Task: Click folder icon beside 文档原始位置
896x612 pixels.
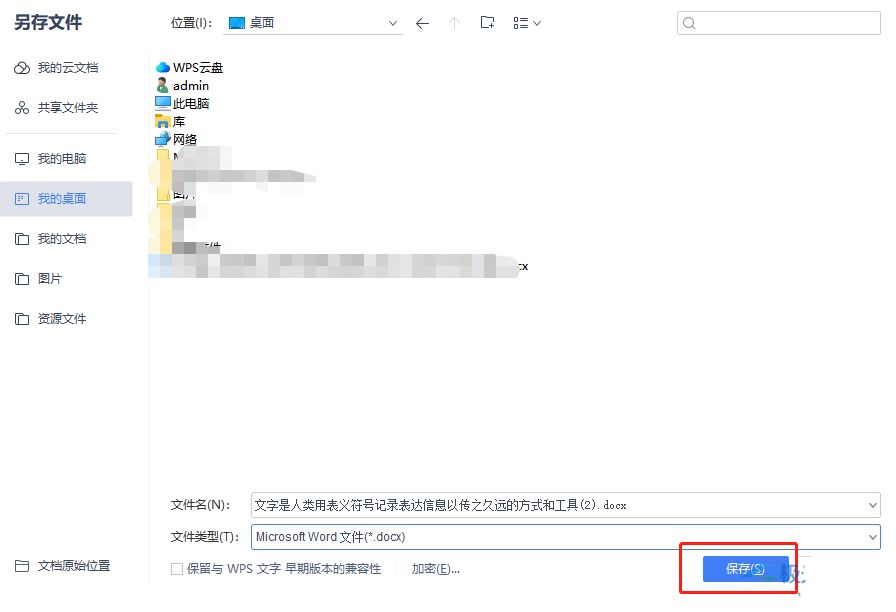Action: [x=22, y=566]
